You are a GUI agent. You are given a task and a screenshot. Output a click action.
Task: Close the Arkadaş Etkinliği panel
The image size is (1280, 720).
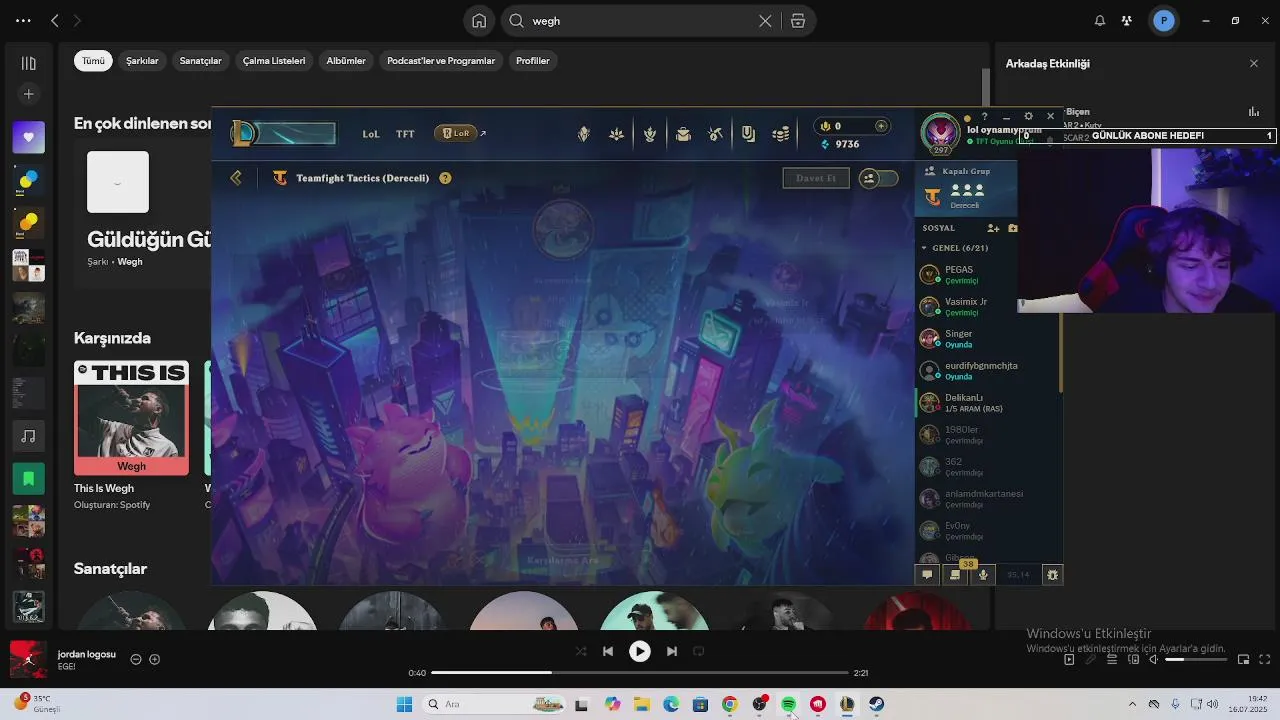1254,63
